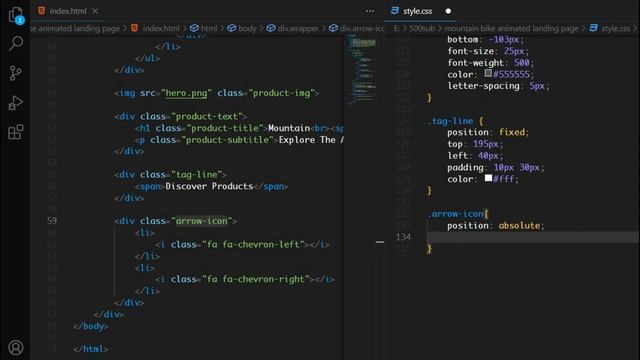The width and height of the screenshot is (640, 360).
Task: Click the 'arrow-icon' class value in HTML
Action: (202, 221)
